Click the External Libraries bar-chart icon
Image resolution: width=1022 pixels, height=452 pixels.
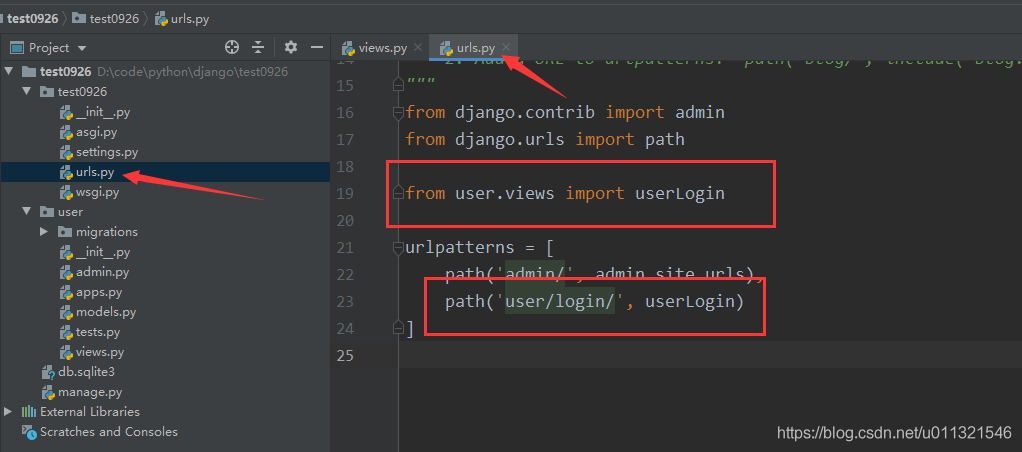coord(28,412)
